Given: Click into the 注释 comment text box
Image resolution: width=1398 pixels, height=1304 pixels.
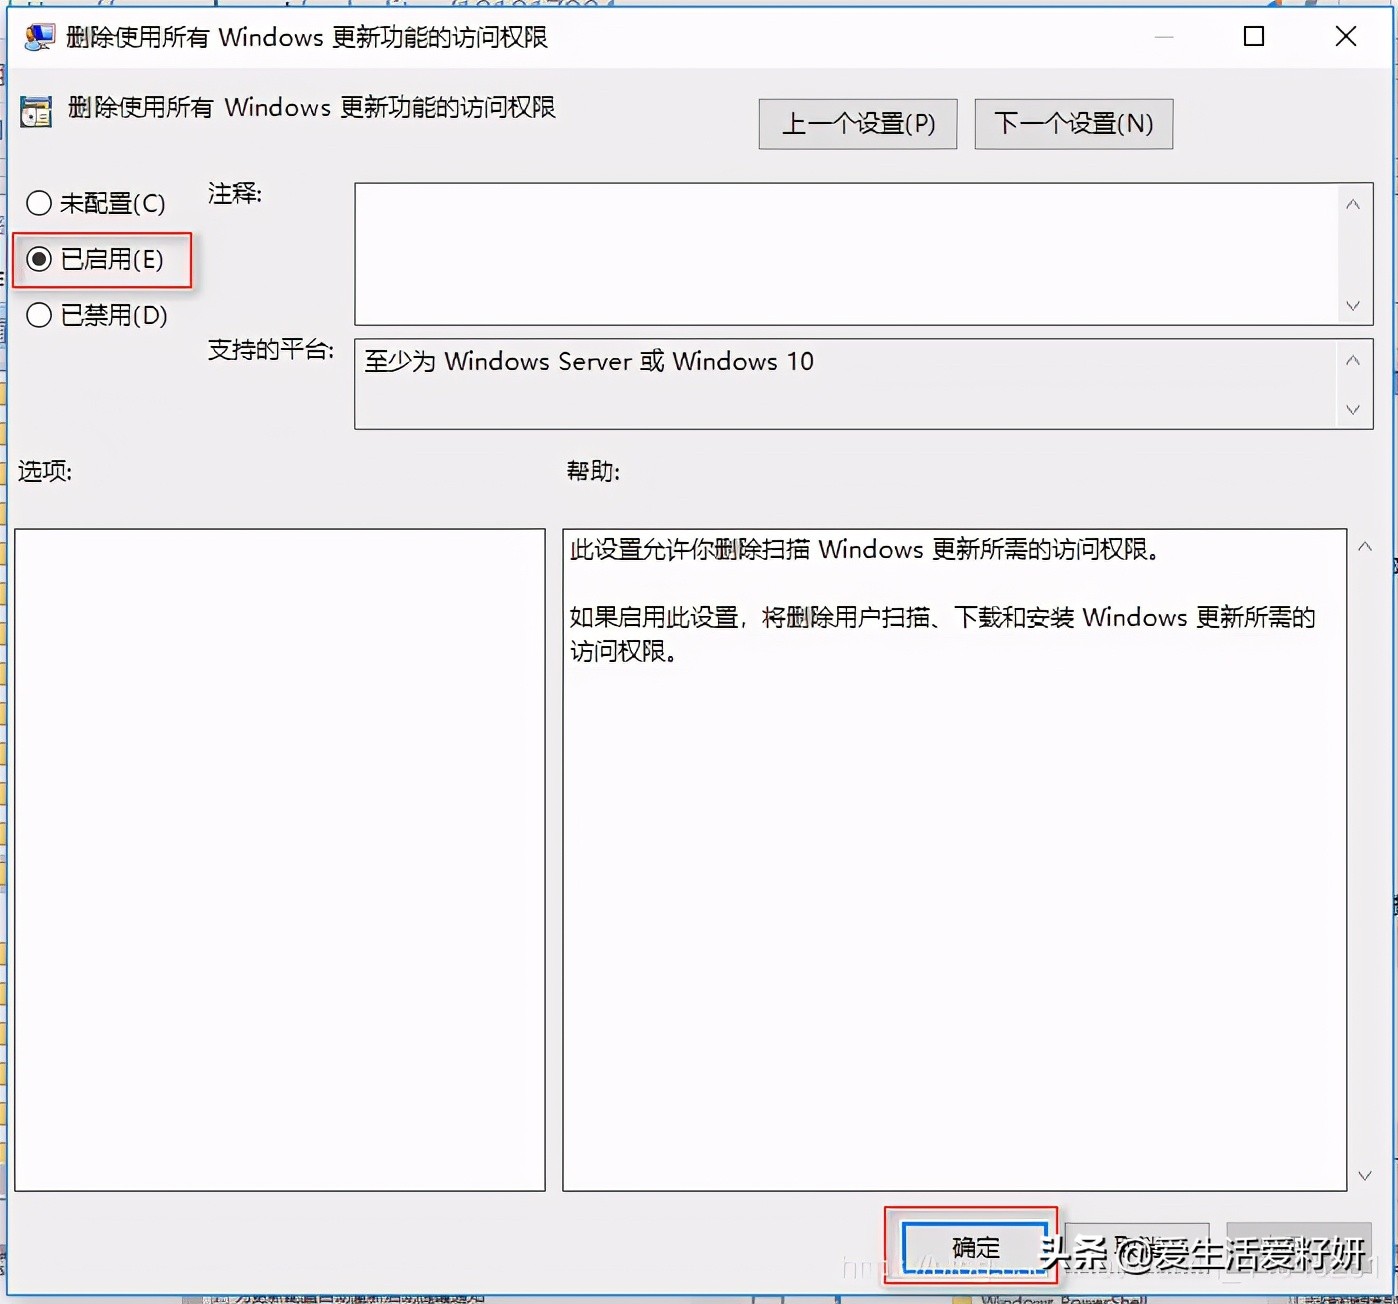Looking at the screenshot, I should (x=845, y=254).
